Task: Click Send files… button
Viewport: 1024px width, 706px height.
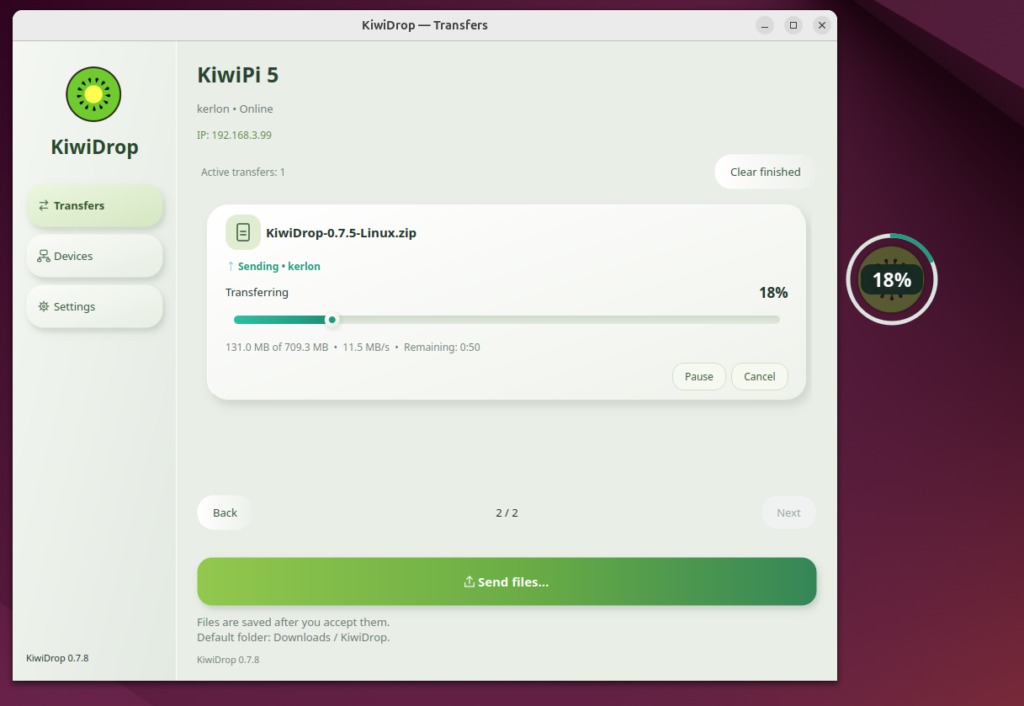Action: [507, 581]
